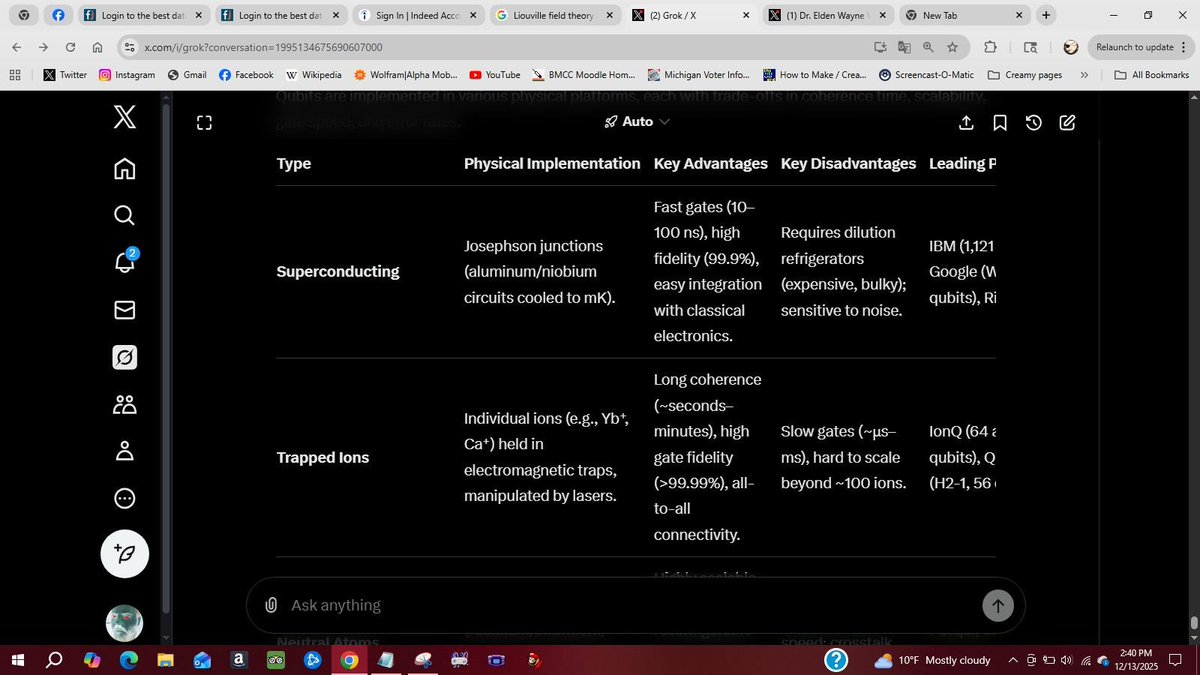Share the Grok conversation
Viewport: 1200px width, 675px height.
pyautogui.click(x=966, y=122)
